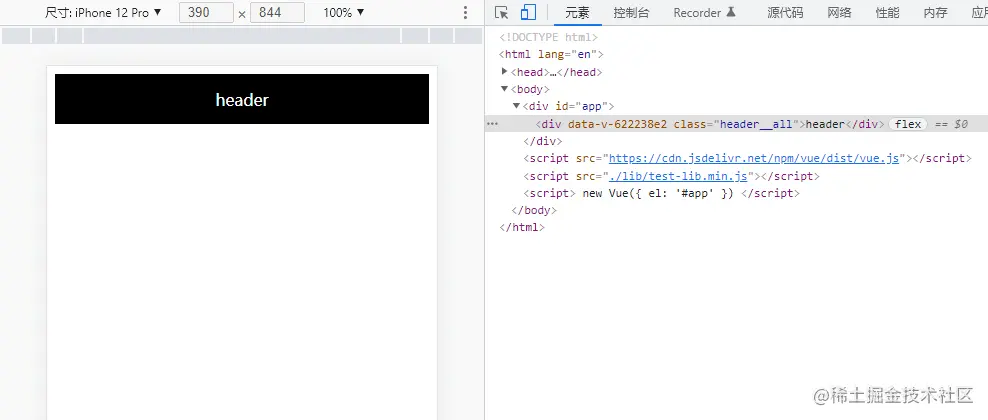Toggle the device toolbar icon
This screenshot has height=420, width=988.
coord(528,12)
